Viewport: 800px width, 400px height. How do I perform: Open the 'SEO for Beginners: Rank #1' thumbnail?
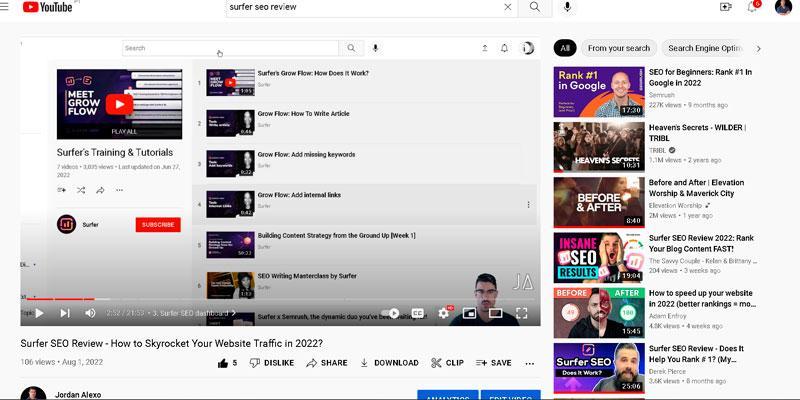(599, 92)
